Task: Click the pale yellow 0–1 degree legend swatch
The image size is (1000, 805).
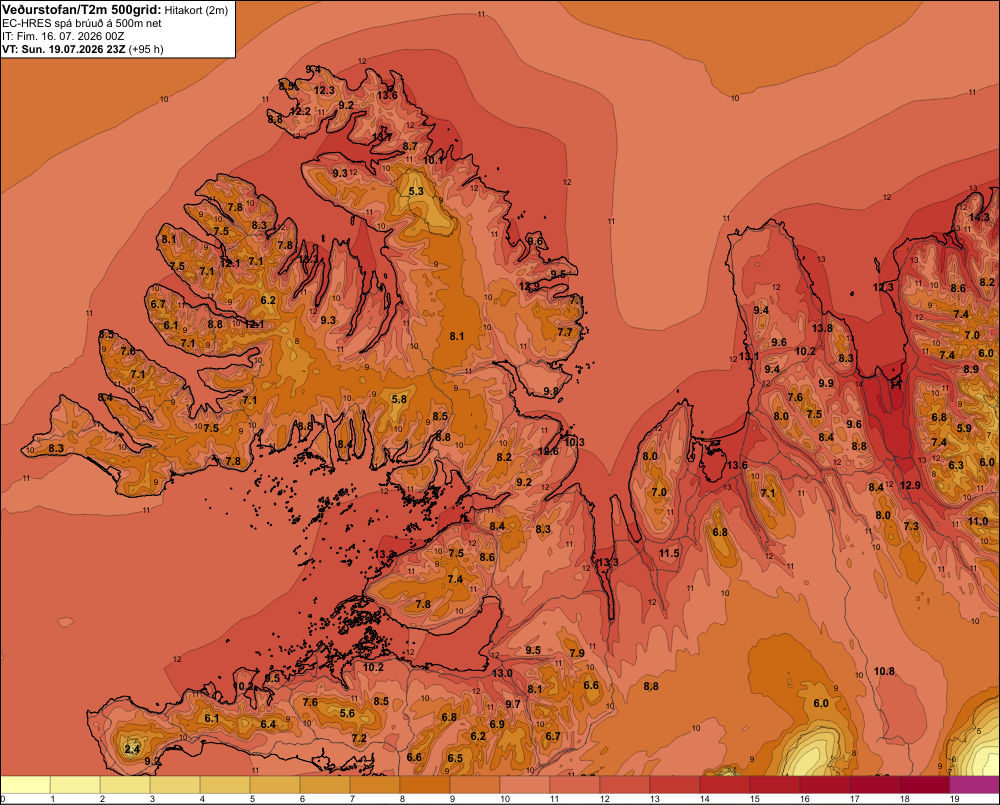Action: point(26,785)
